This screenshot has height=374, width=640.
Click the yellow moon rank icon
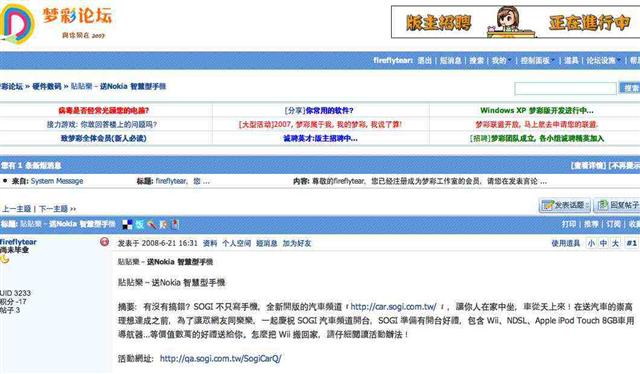[5, 259]
